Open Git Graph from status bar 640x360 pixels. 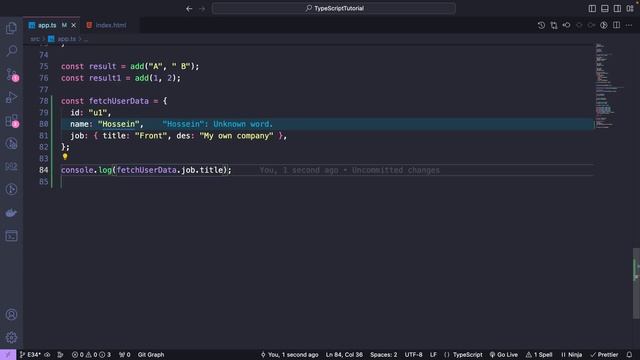point(151,355)
